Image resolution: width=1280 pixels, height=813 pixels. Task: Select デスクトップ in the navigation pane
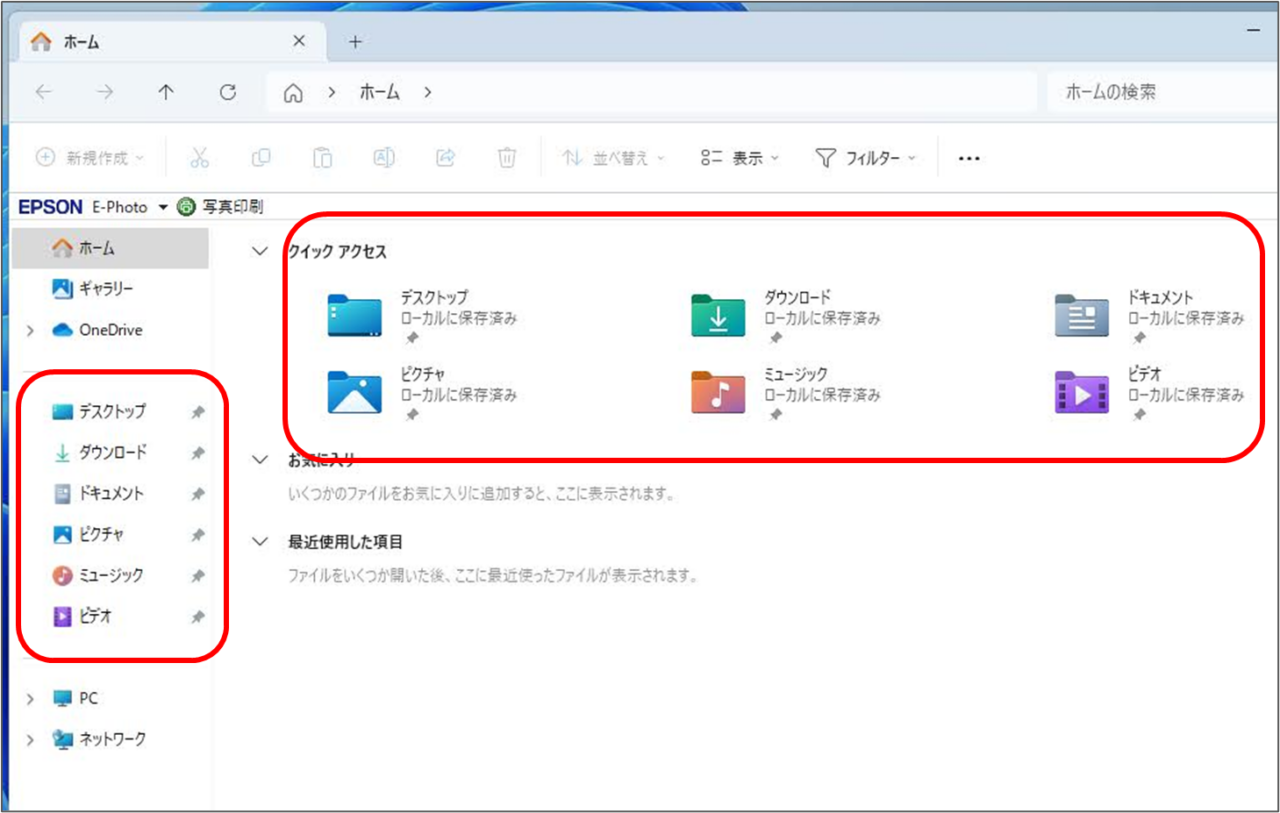click(x=112, y=412)
